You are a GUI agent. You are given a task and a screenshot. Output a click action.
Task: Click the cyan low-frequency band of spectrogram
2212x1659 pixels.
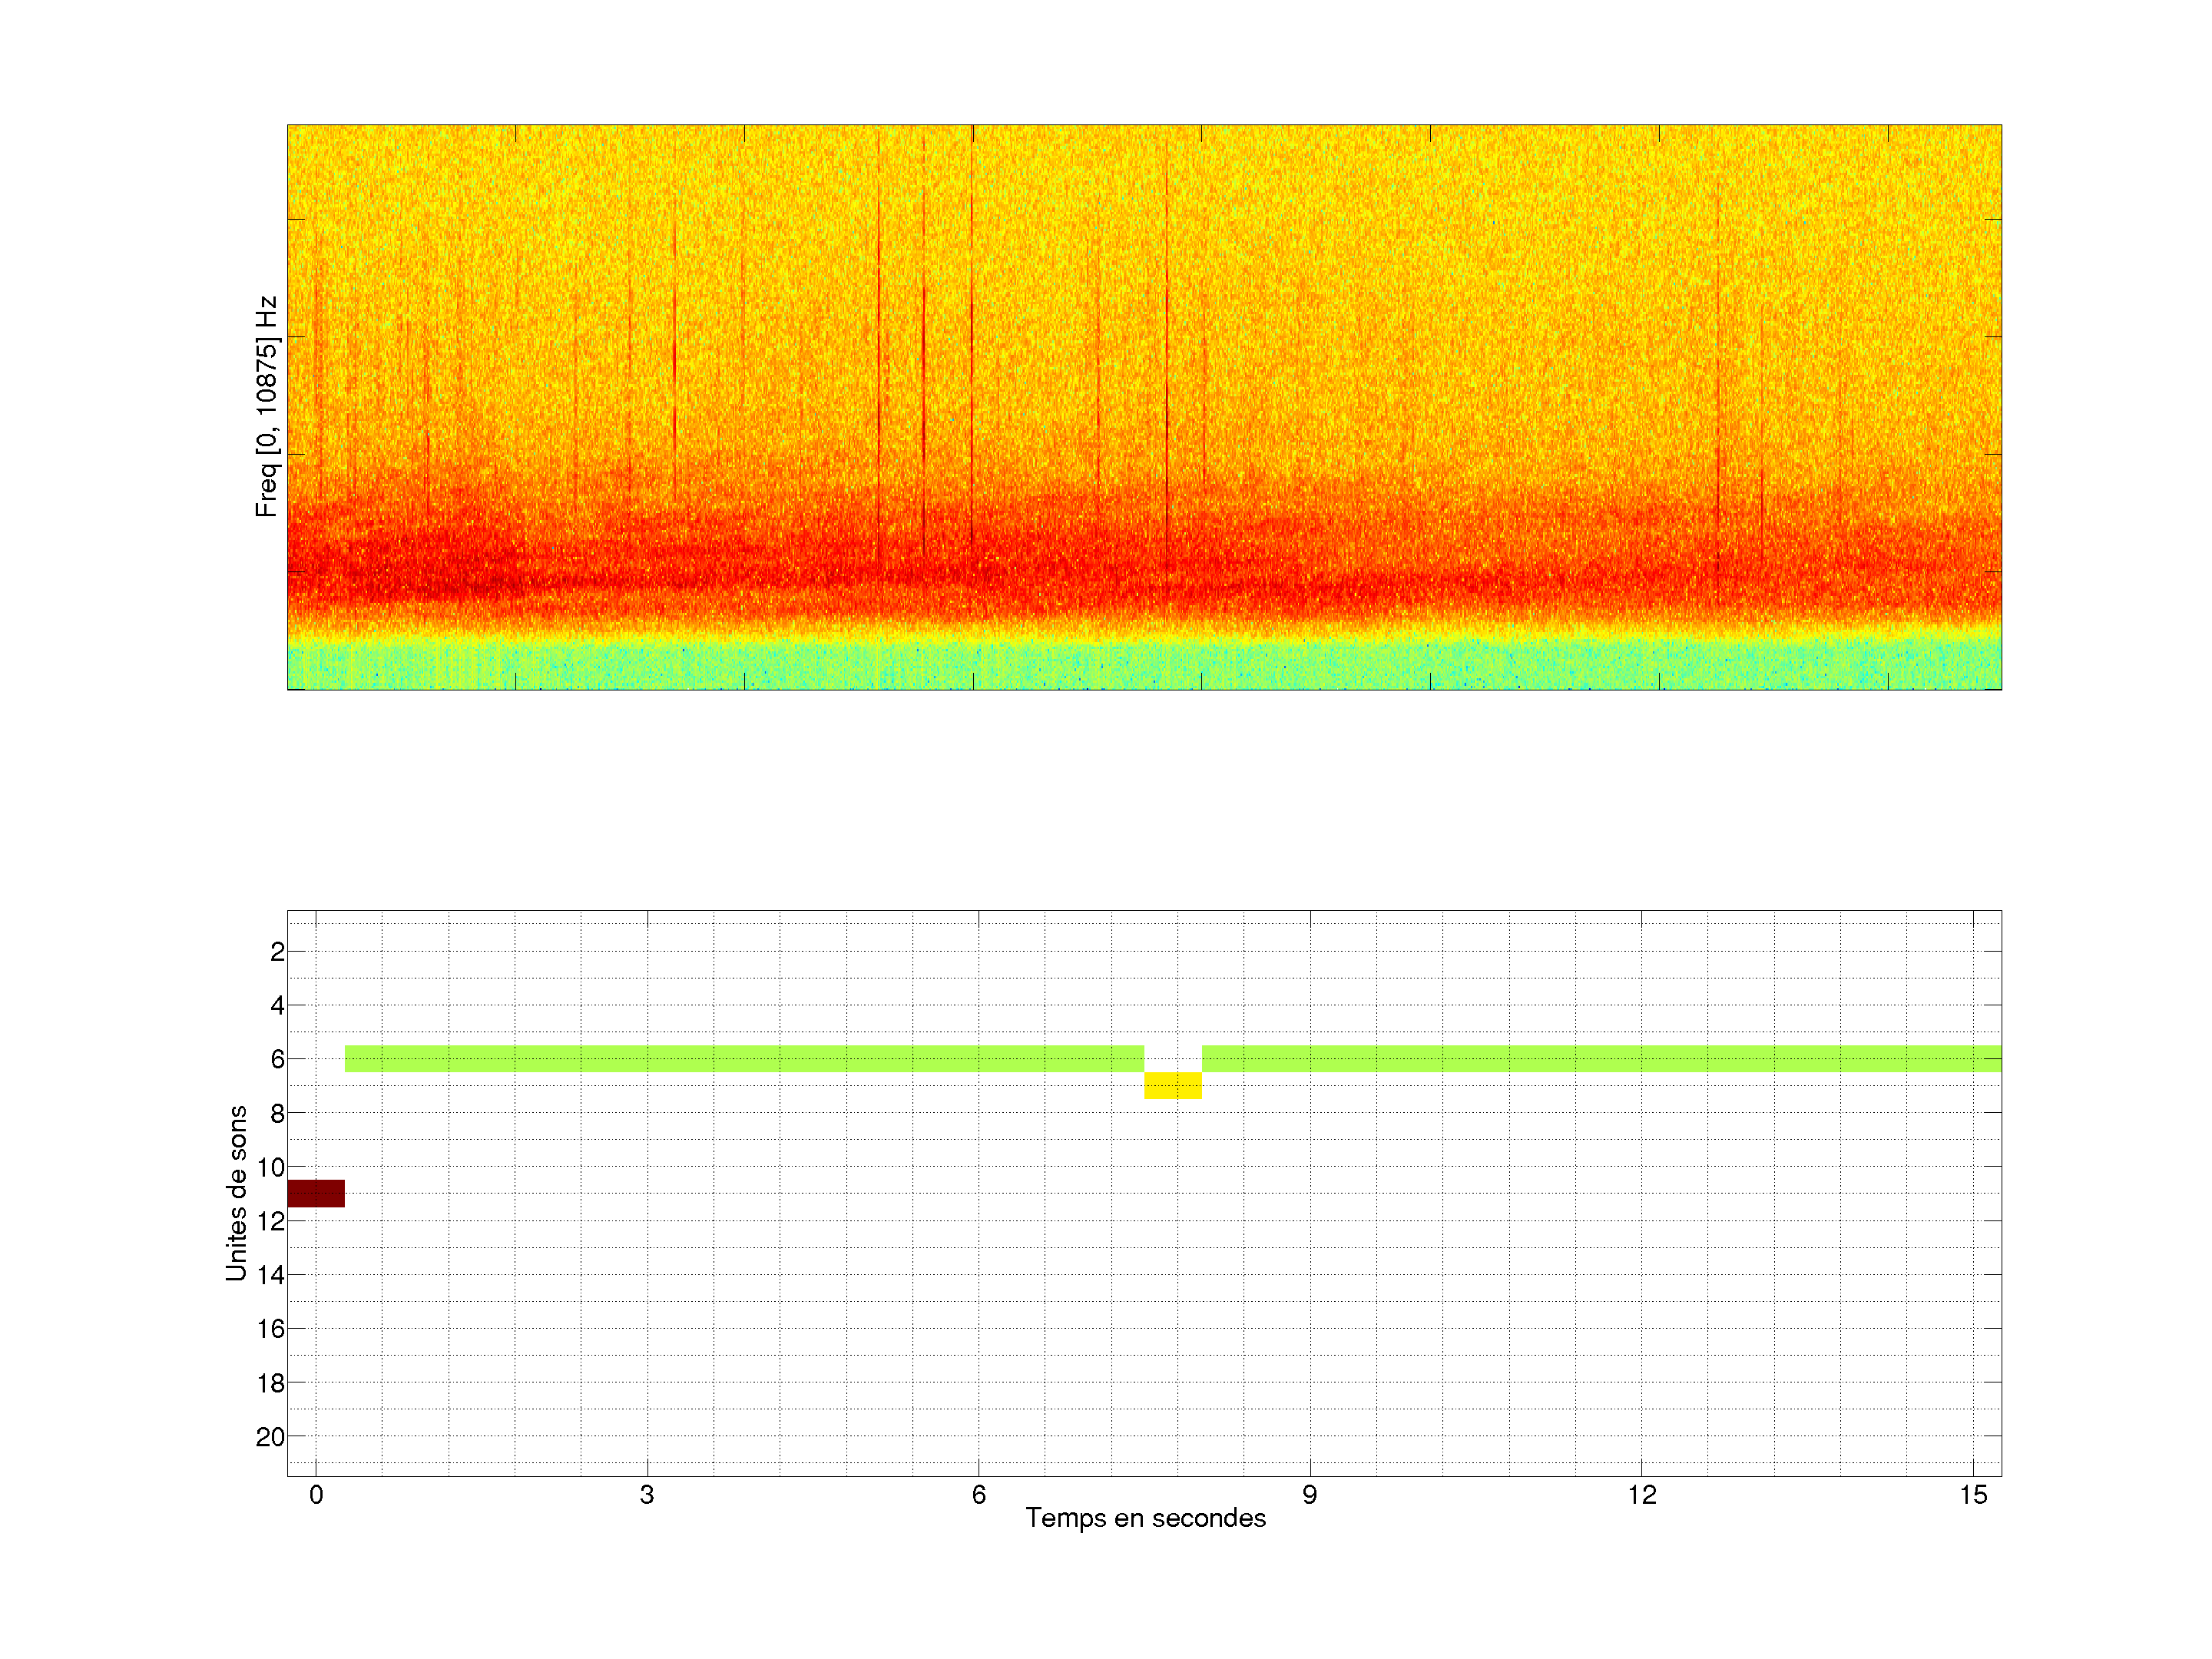tap(1144, 665)
